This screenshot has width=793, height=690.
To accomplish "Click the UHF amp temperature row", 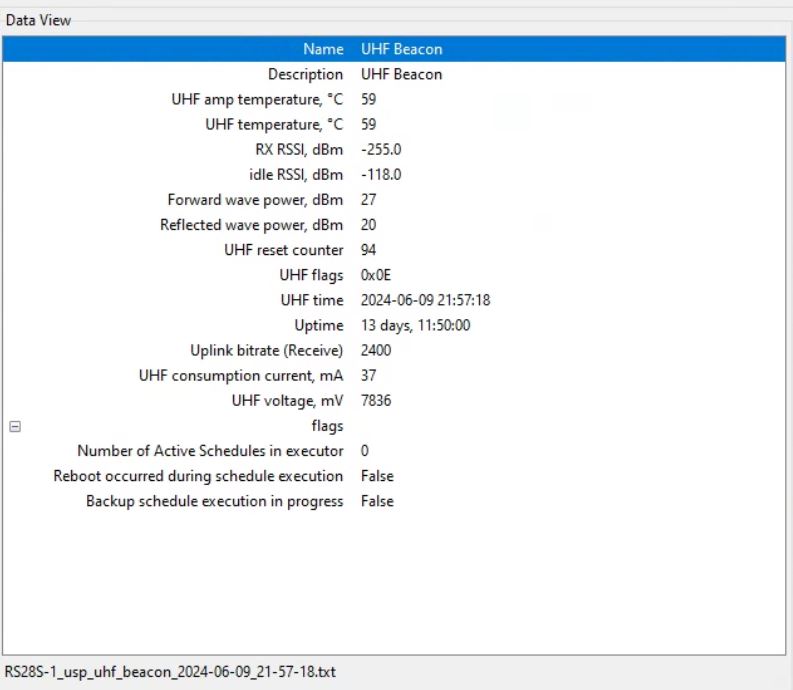I will pos(257,99).
